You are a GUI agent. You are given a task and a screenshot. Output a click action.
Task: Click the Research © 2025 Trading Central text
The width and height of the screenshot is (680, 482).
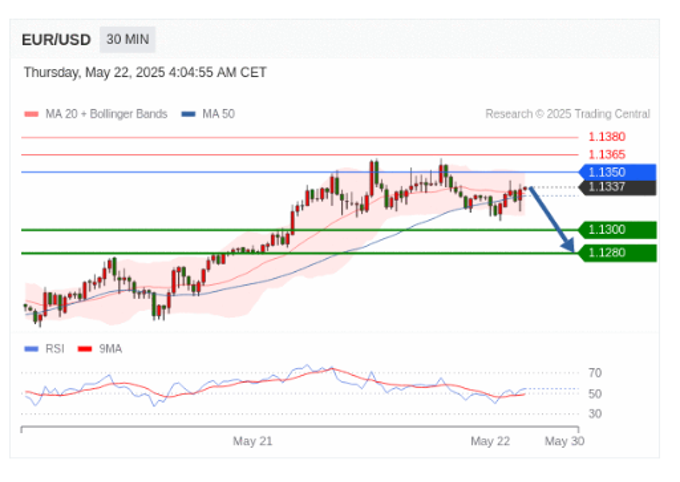(568, 114)
